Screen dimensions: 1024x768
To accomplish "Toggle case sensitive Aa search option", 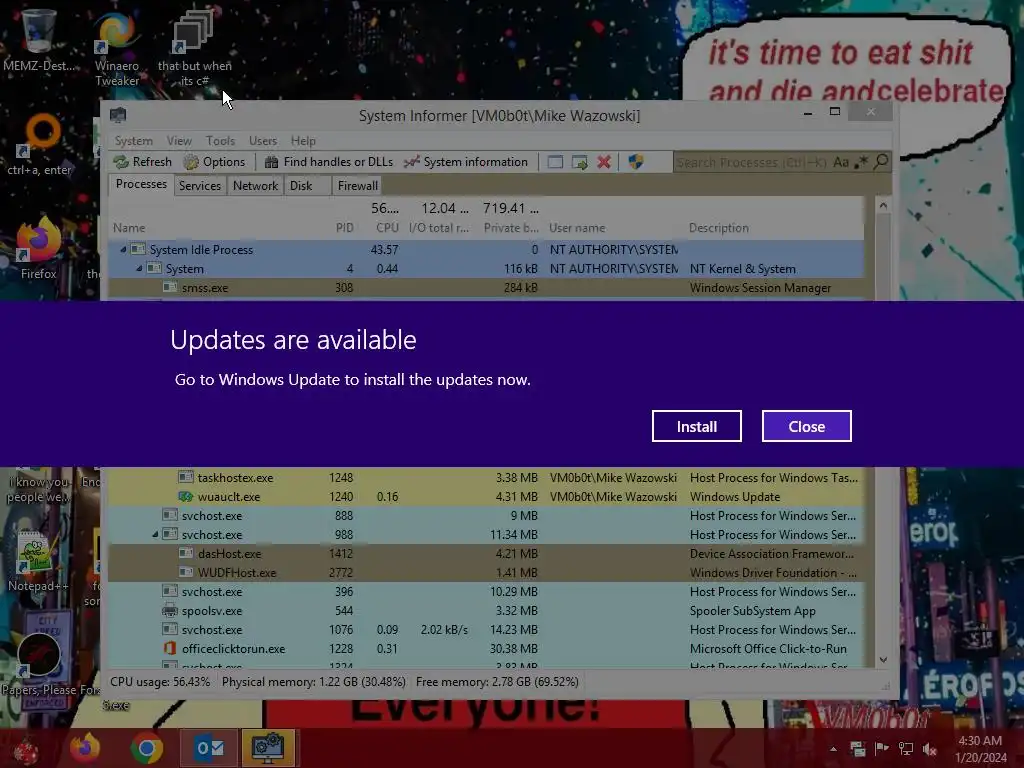I will [x=840, y=162].
